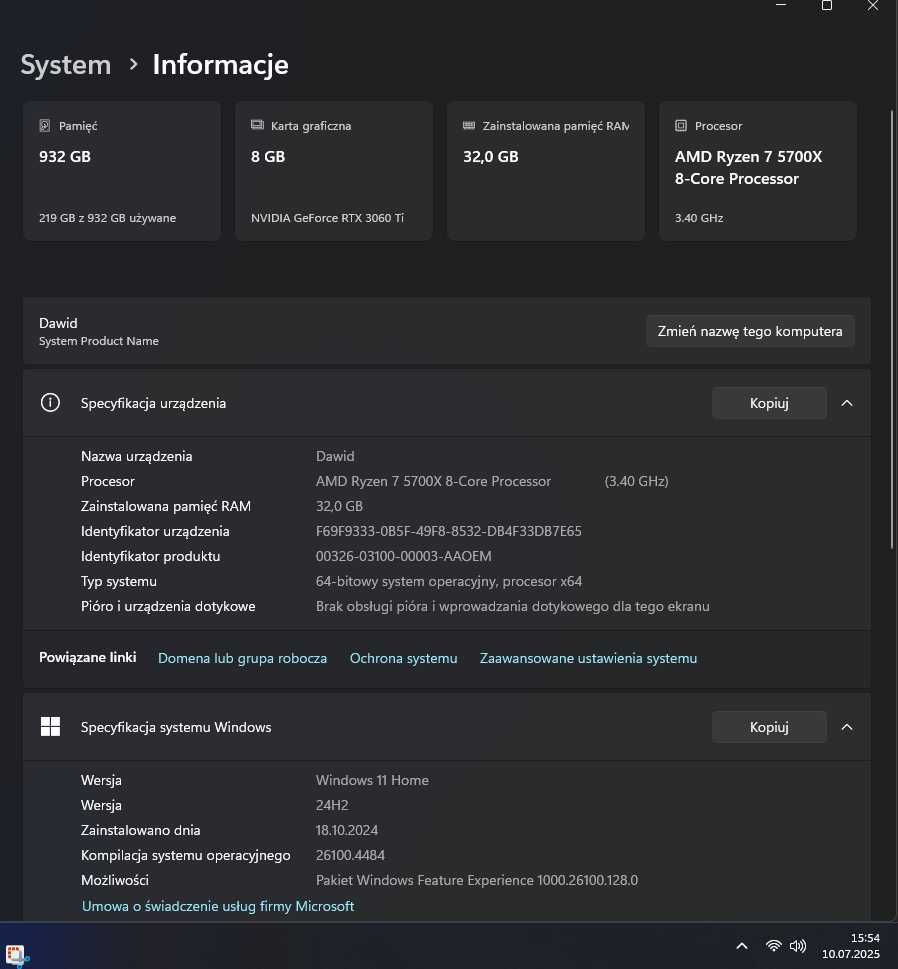
Task: Click the Procesor card icon
Action: coord(681,125)
